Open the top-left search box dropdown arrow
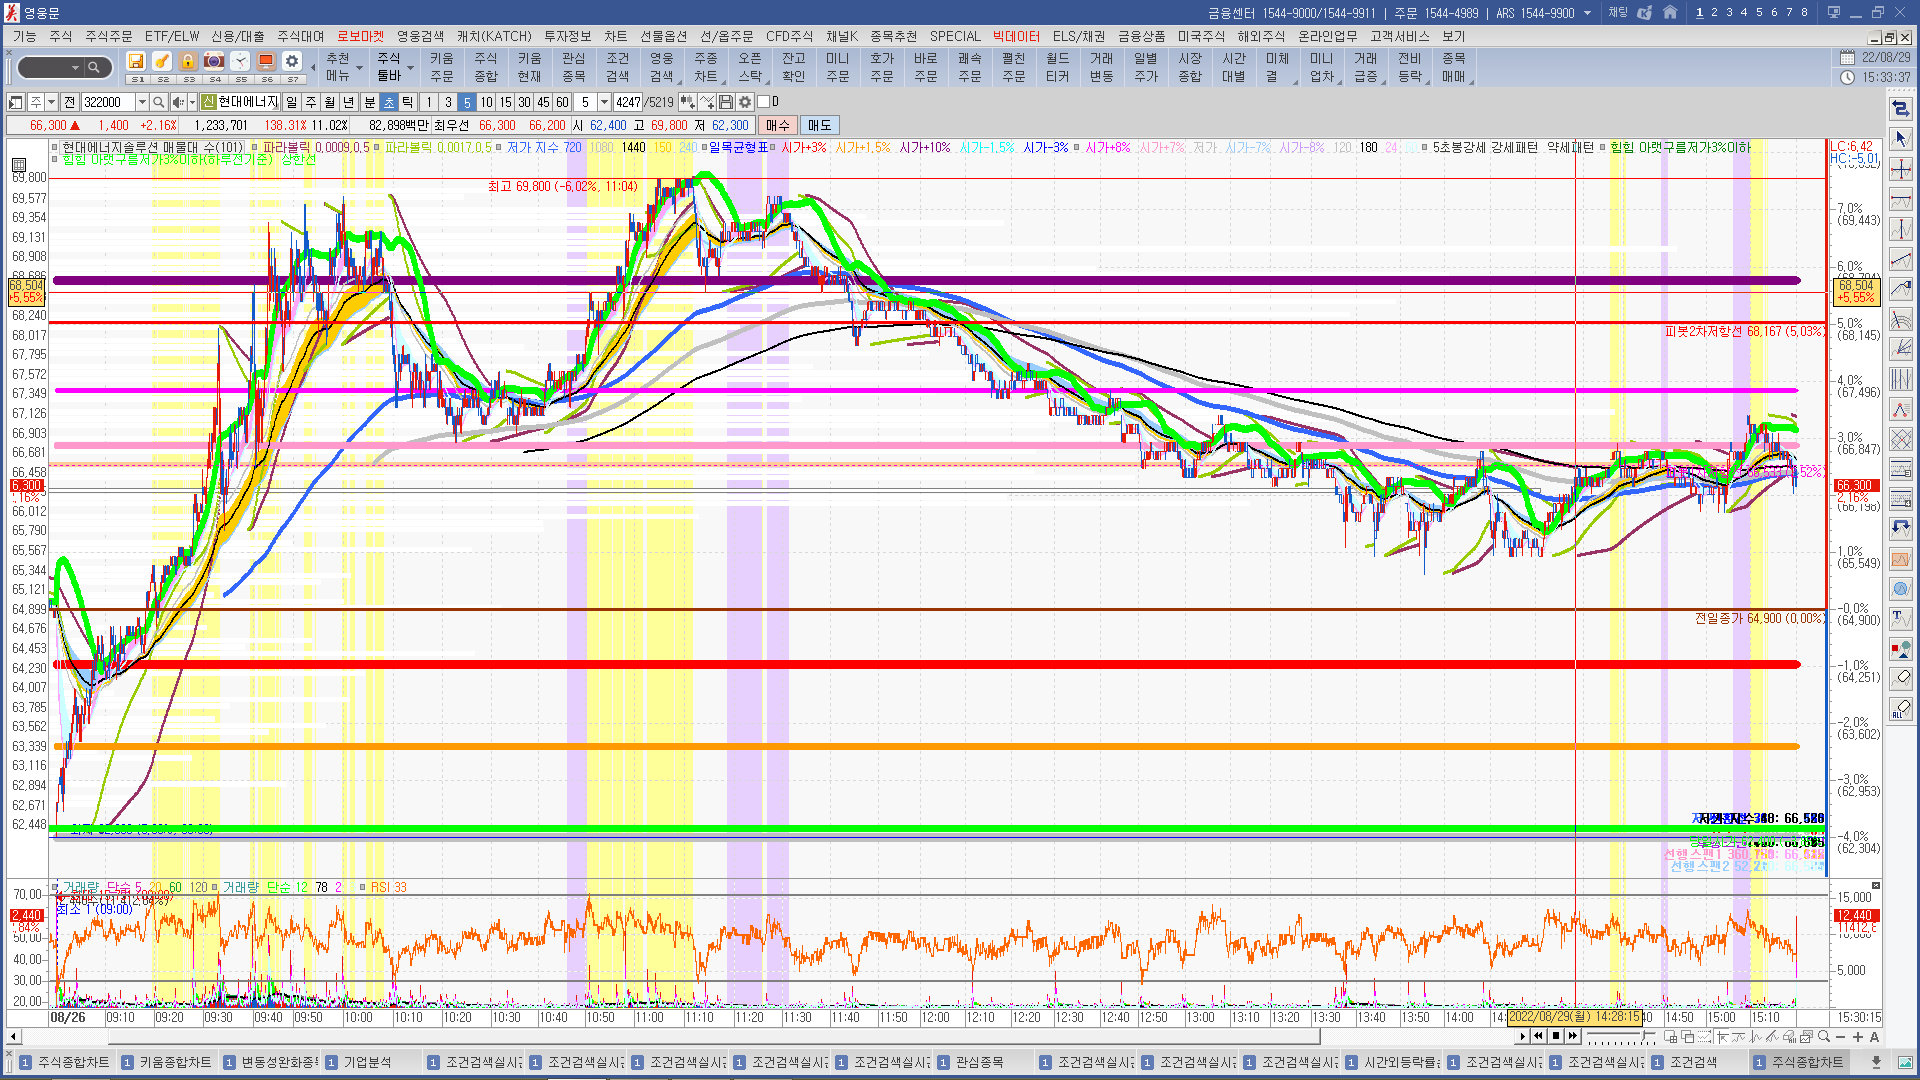The image size is (1920, 1080). [75, 67]
